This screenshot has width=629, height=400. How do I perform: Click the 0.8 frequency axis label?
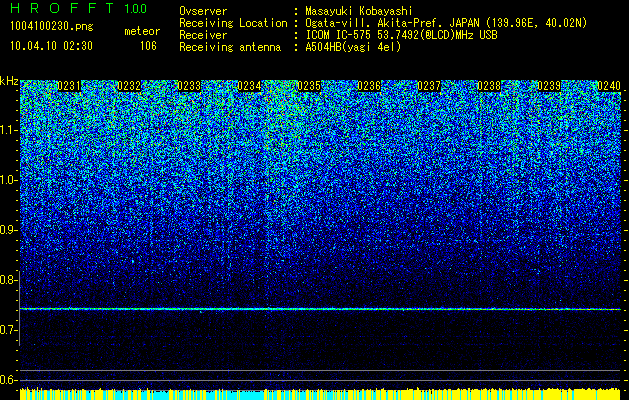(8, 280)
